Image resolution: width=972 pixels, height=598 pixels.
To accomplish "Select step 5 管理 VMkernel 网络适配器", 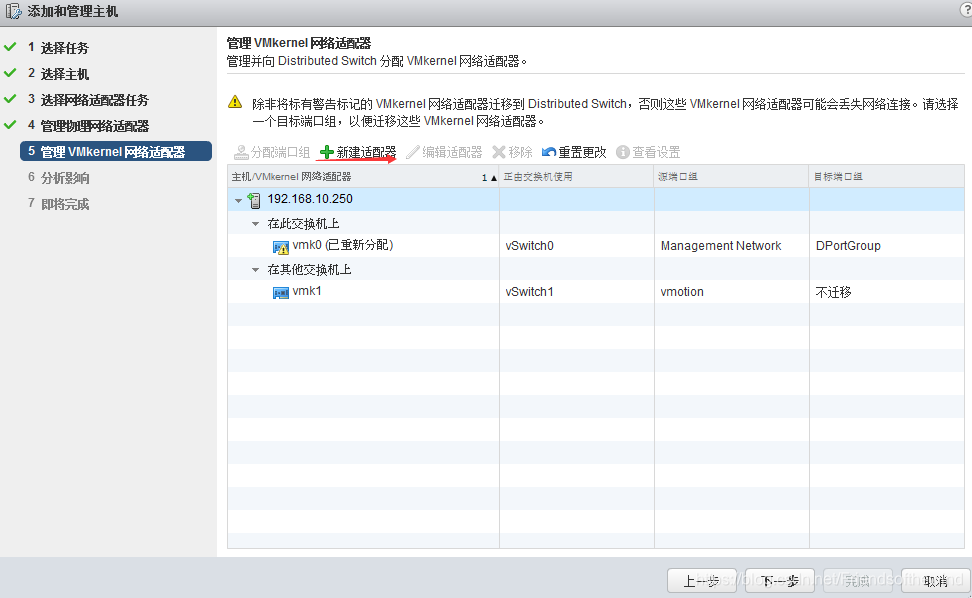I will [x=116, y=152].
